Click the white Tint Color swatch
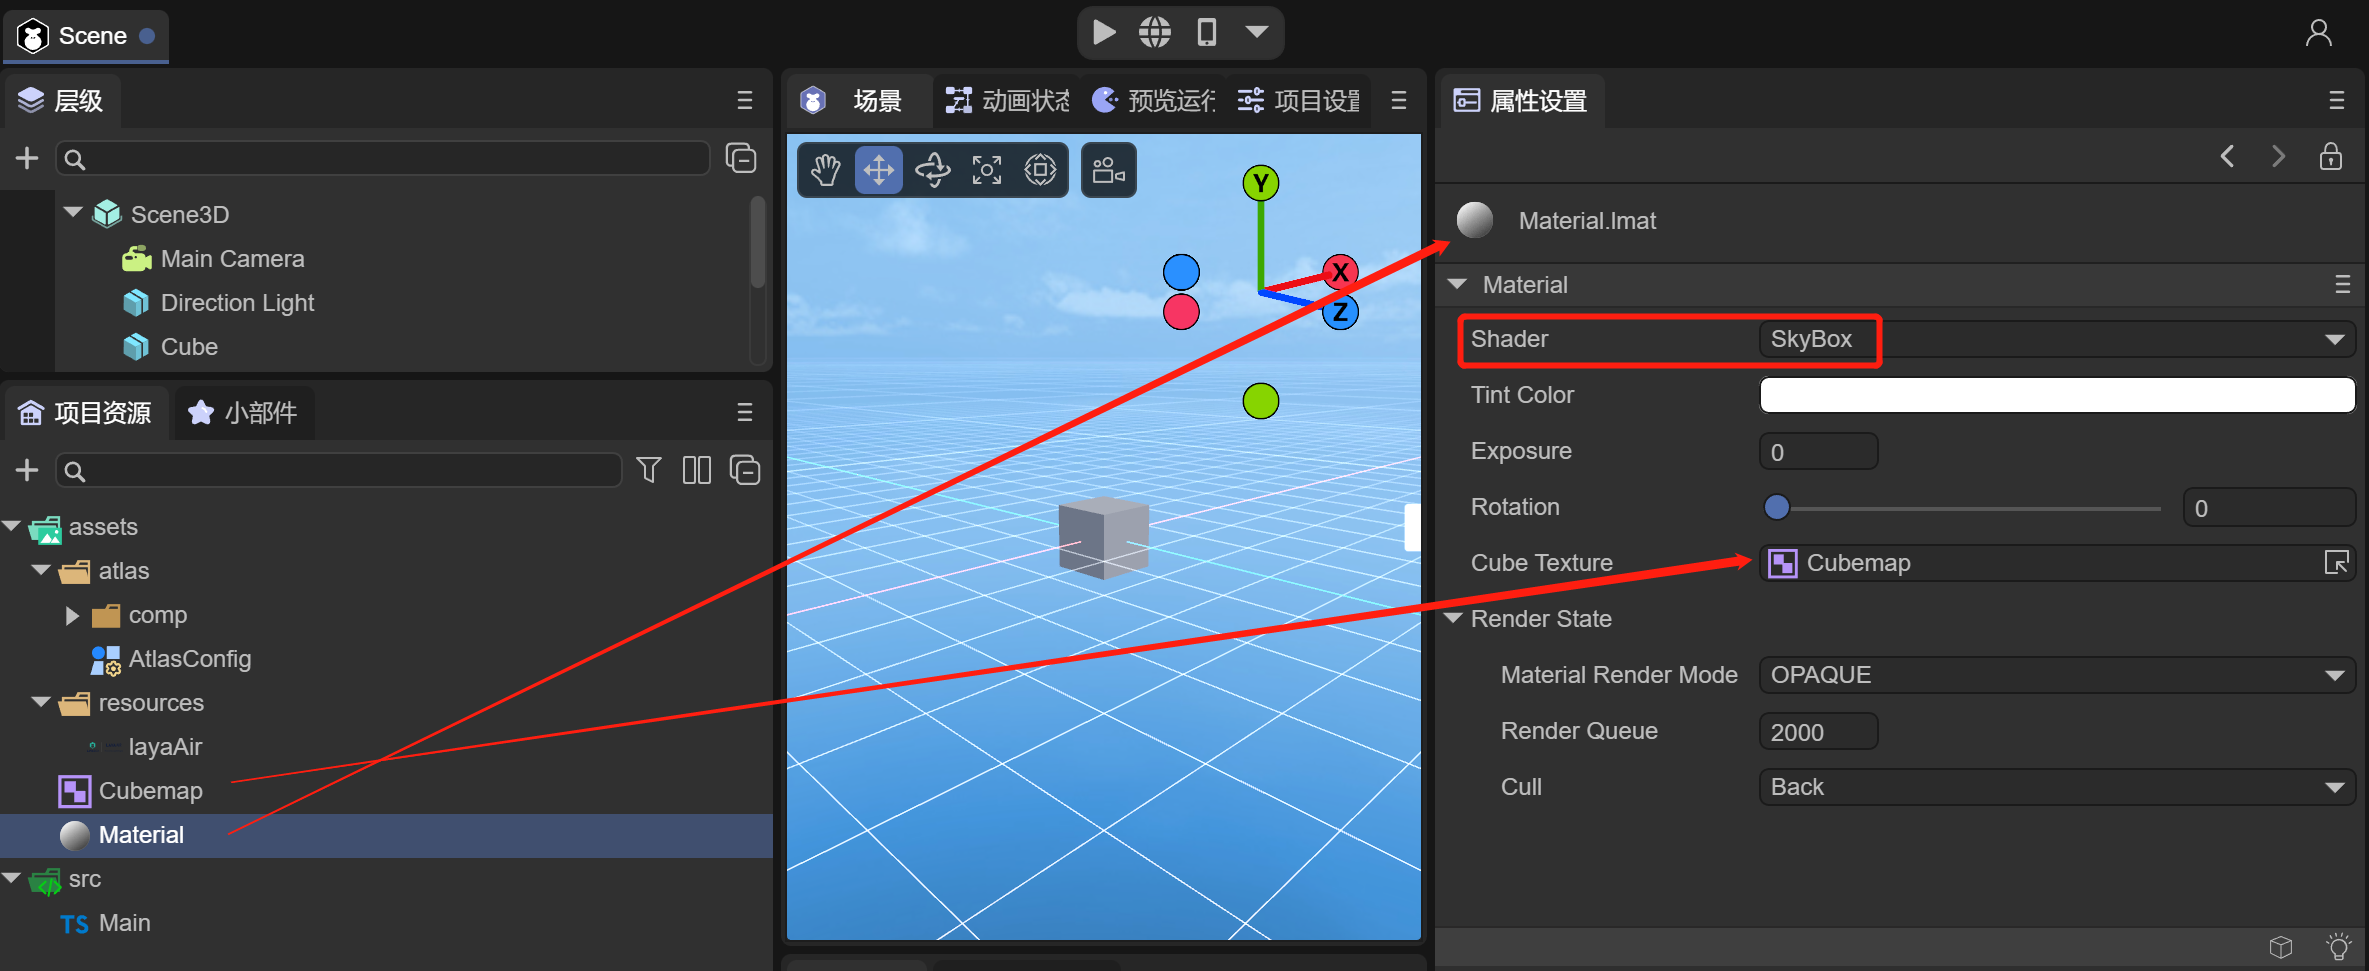 2055,395
